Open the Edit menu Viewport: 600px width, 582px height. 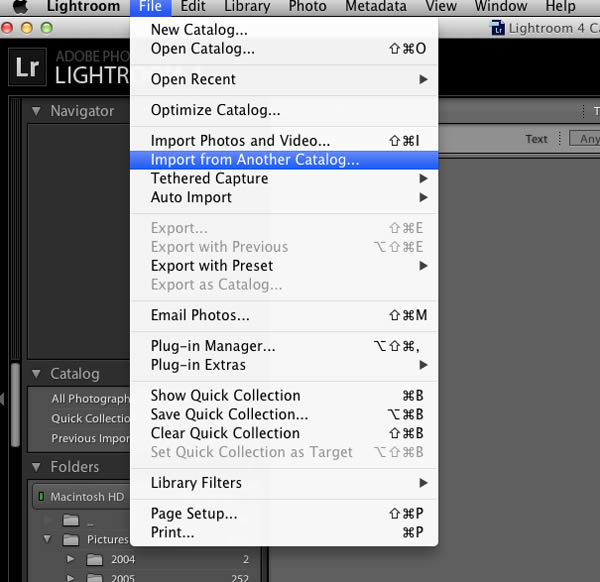pyautogui.click(x=193, y=7)
